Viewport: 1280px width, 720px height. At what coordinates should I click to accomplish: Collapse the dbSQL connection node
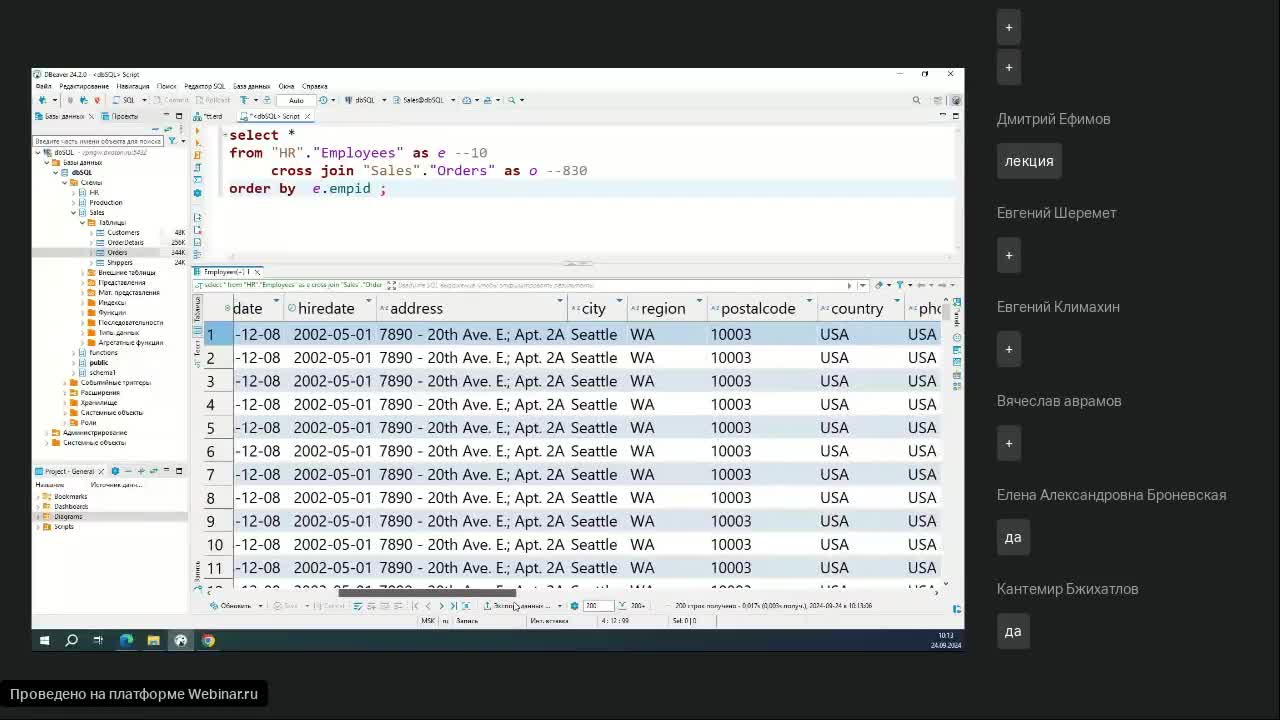(x=38, y=153)
